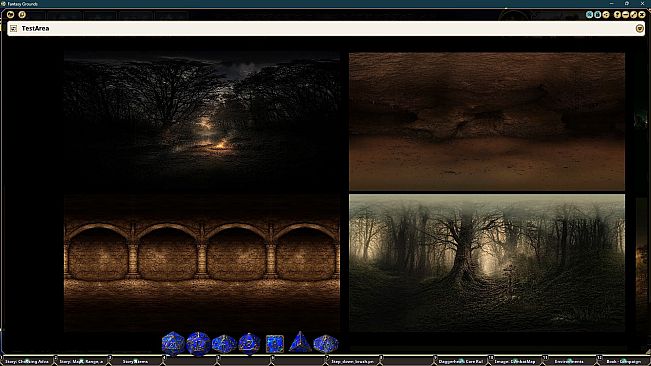651x366 pixels.
Task: Minimize the TestArea image panel
Action: tap(626, 15)
